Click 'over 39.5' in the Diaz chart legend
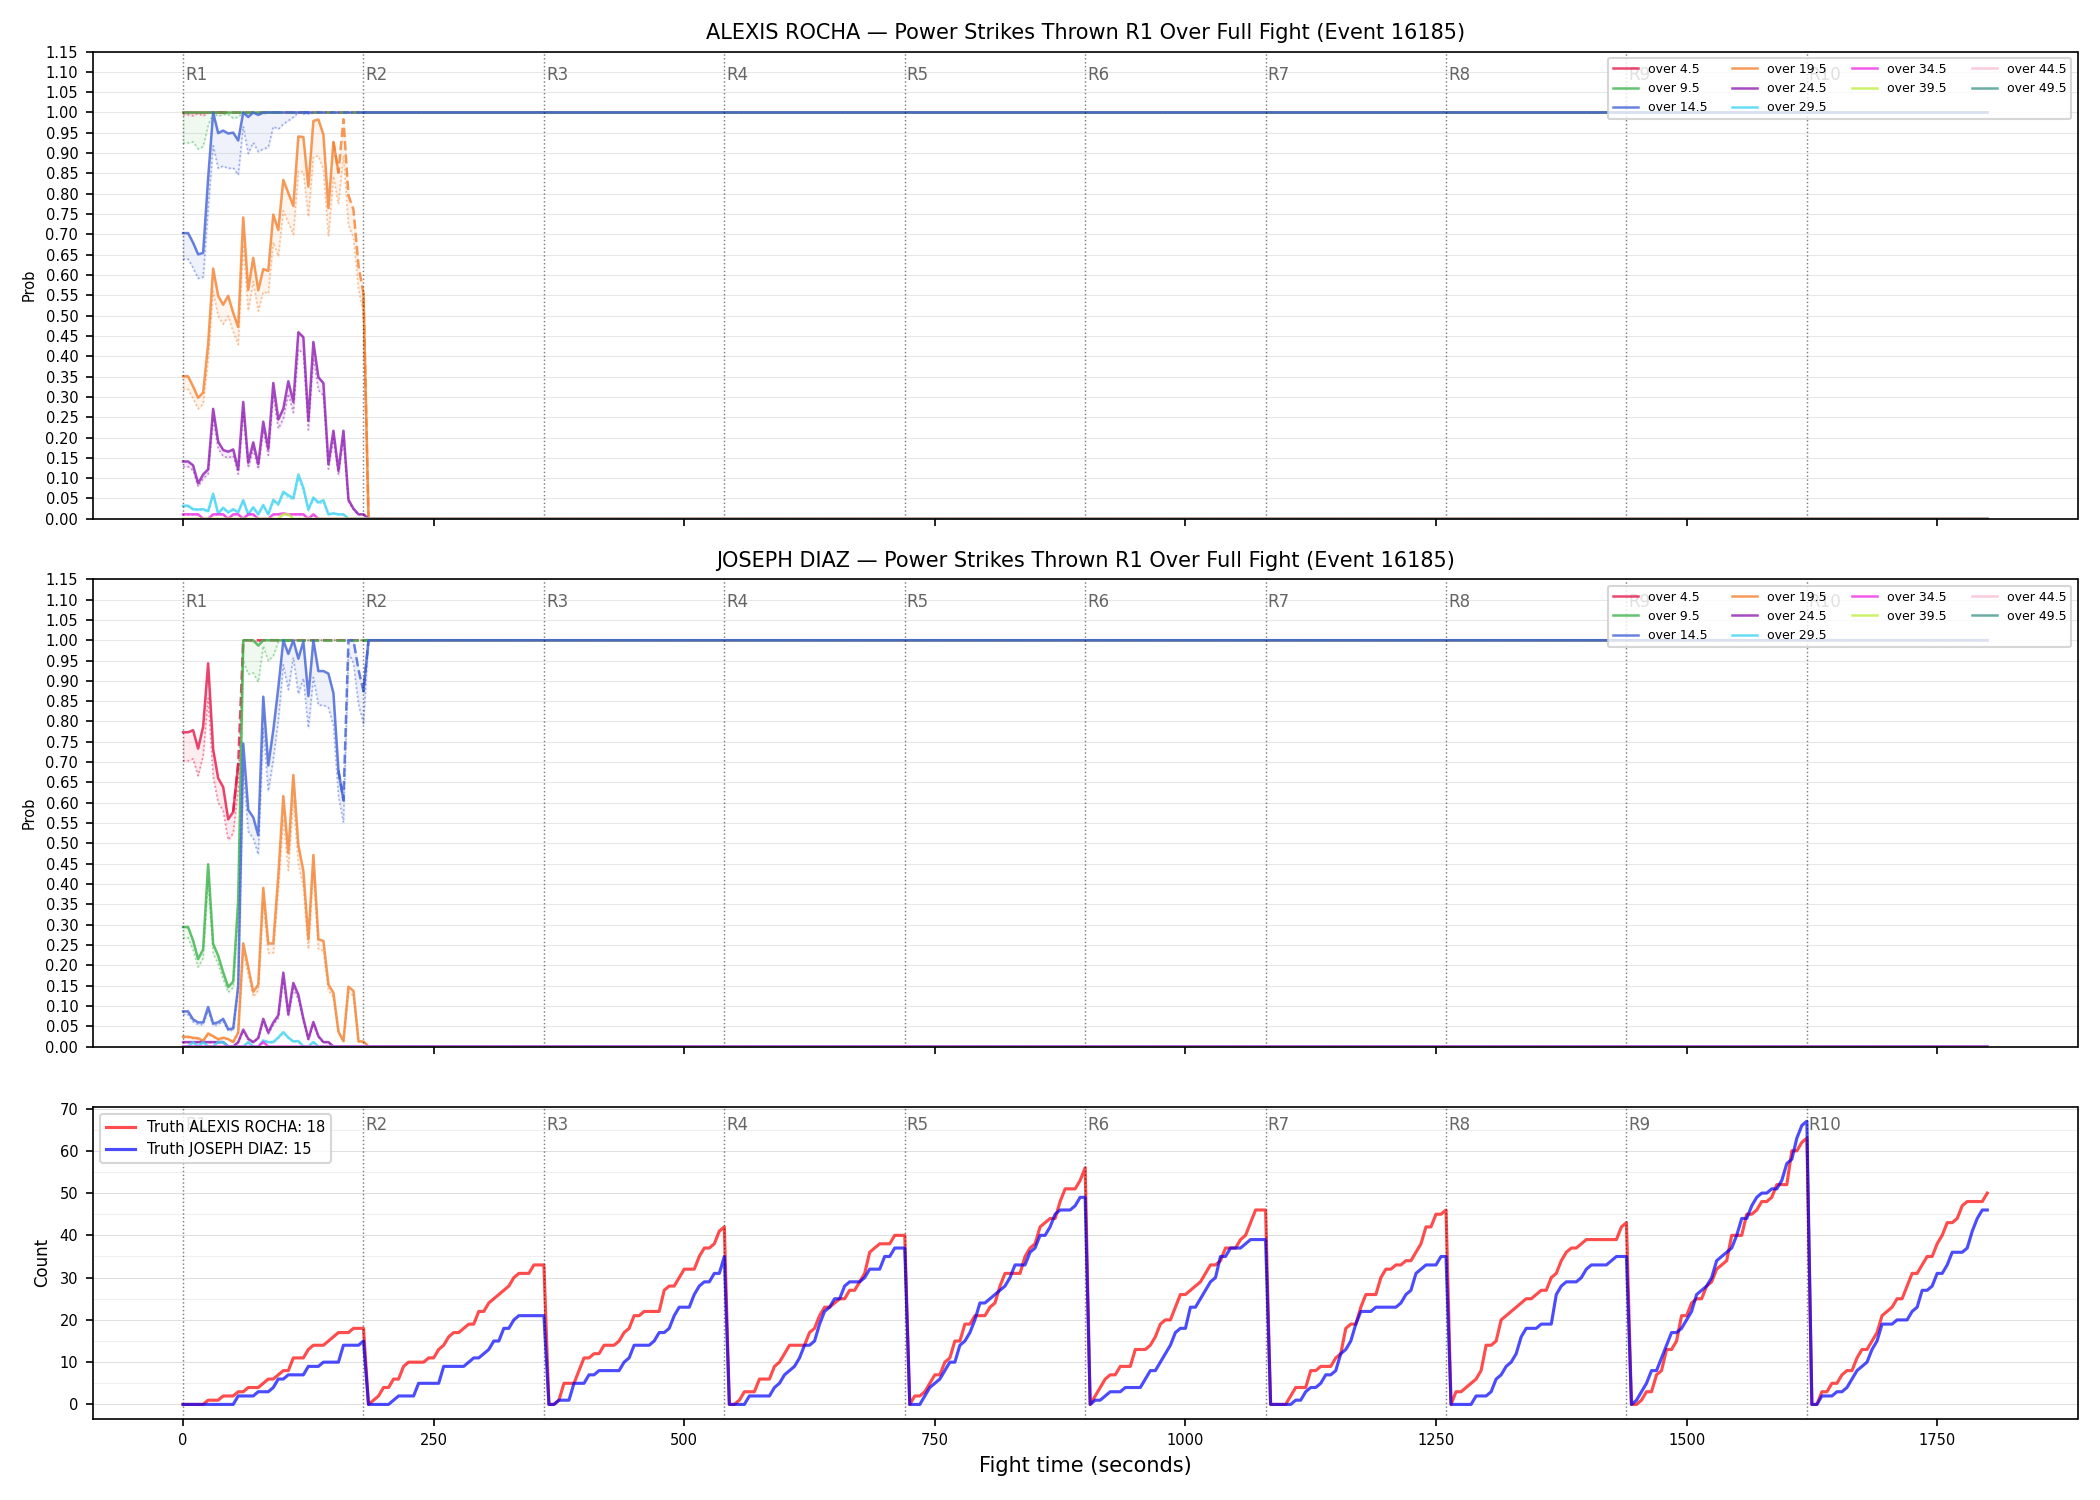The height and width of the screenshot is (1500, 2100). (1916, 616)
